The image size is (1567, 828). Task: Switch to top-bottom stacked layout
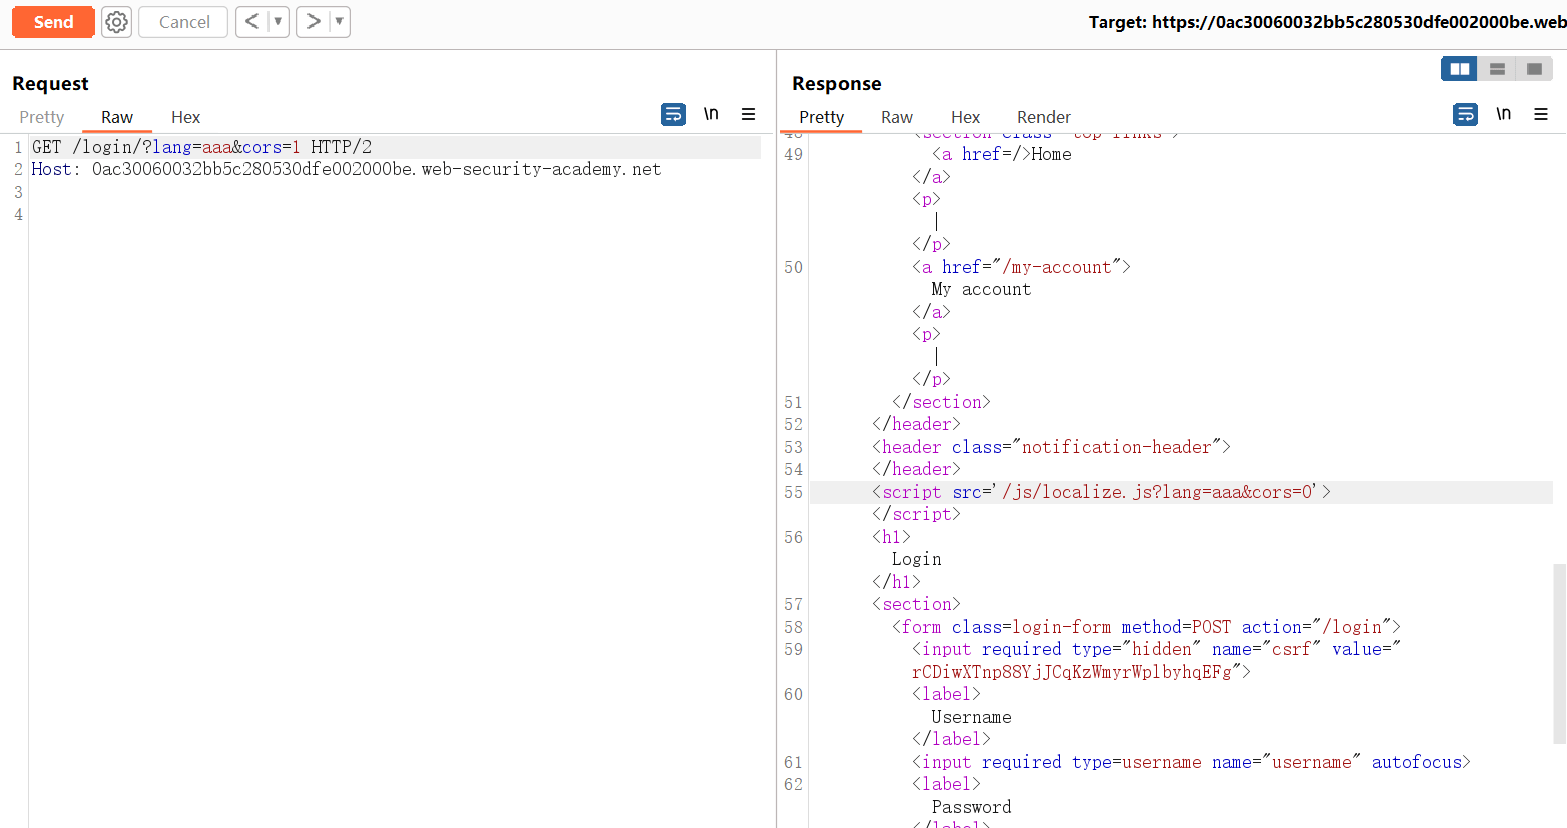tap(1497, 69)
